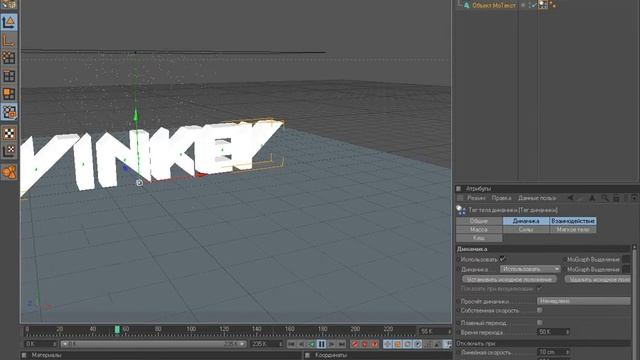Switch to the Силы tab

(x=526, y=229)
